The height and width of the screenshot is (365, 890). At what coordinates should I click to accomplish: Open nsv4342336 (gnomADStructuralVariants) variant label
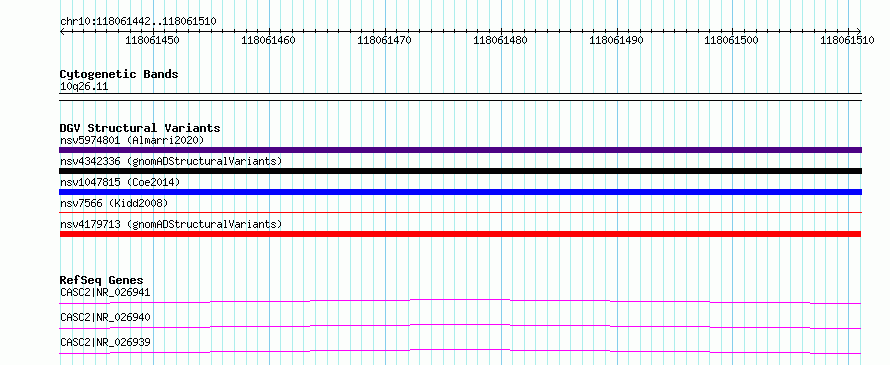(x=171, y=161)
